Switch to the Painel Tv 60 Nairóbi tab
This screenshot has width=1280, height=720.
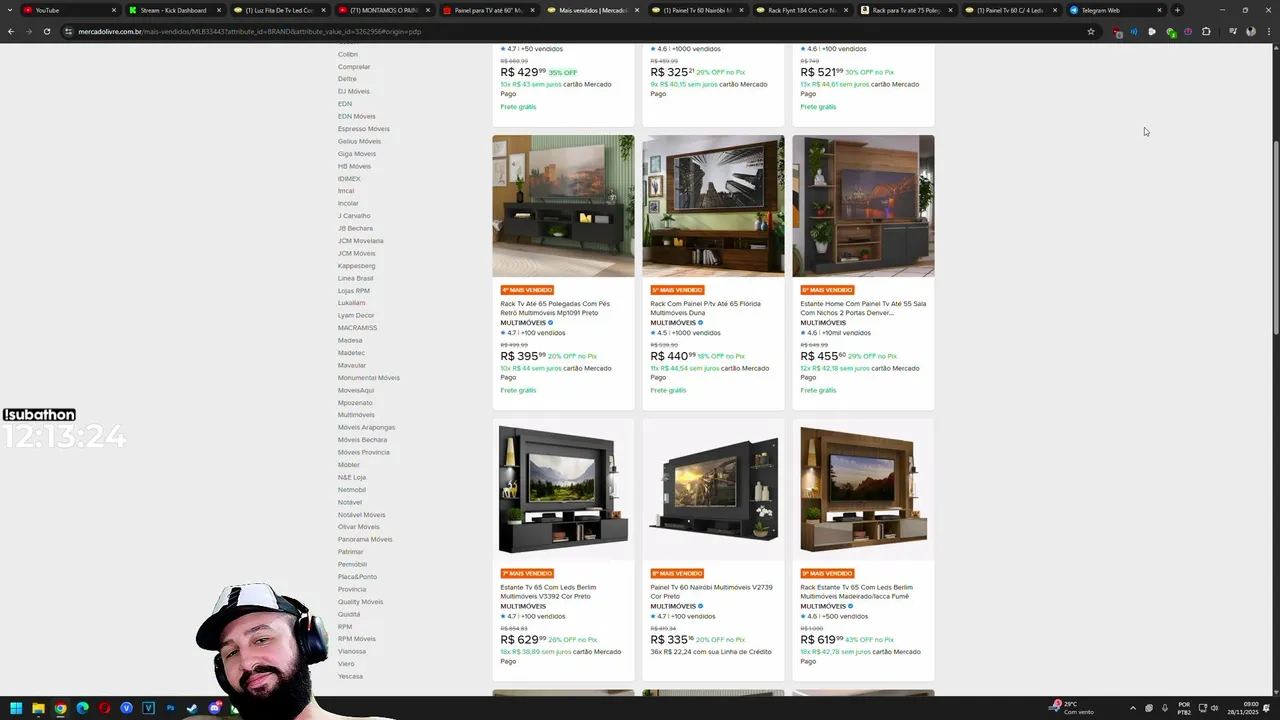(697, 10)
